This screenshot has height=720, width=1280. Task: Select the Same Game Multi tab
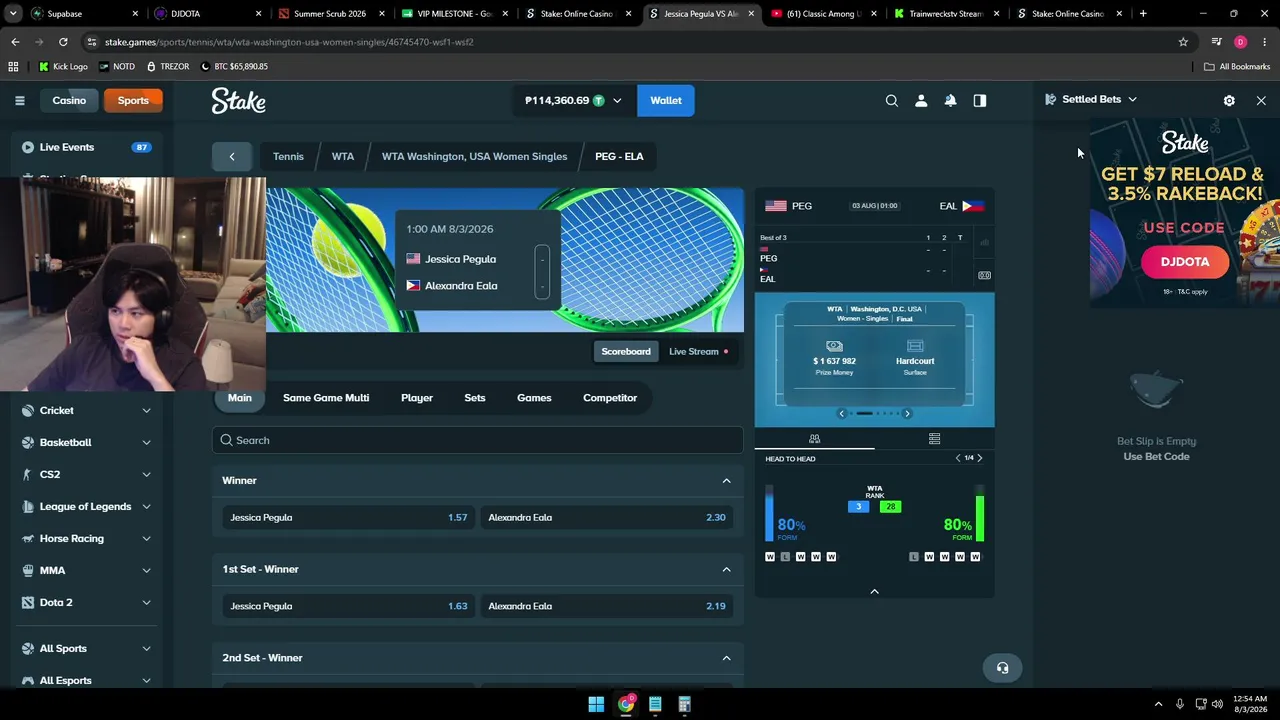pos(326,398)
